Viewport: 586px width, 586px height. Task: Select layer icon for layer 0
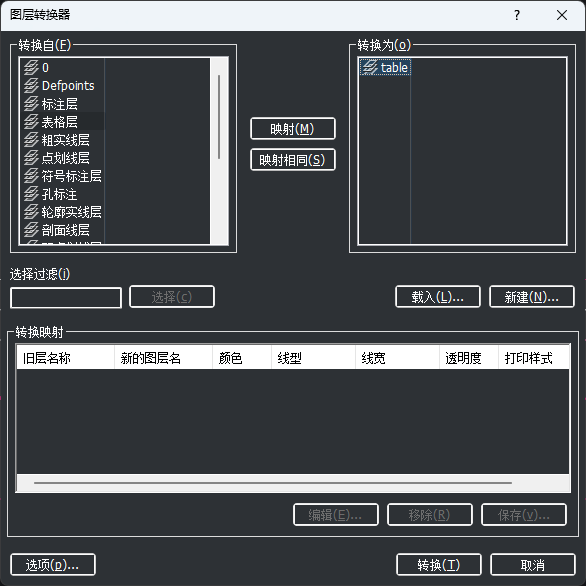click(x=31, y=68)
